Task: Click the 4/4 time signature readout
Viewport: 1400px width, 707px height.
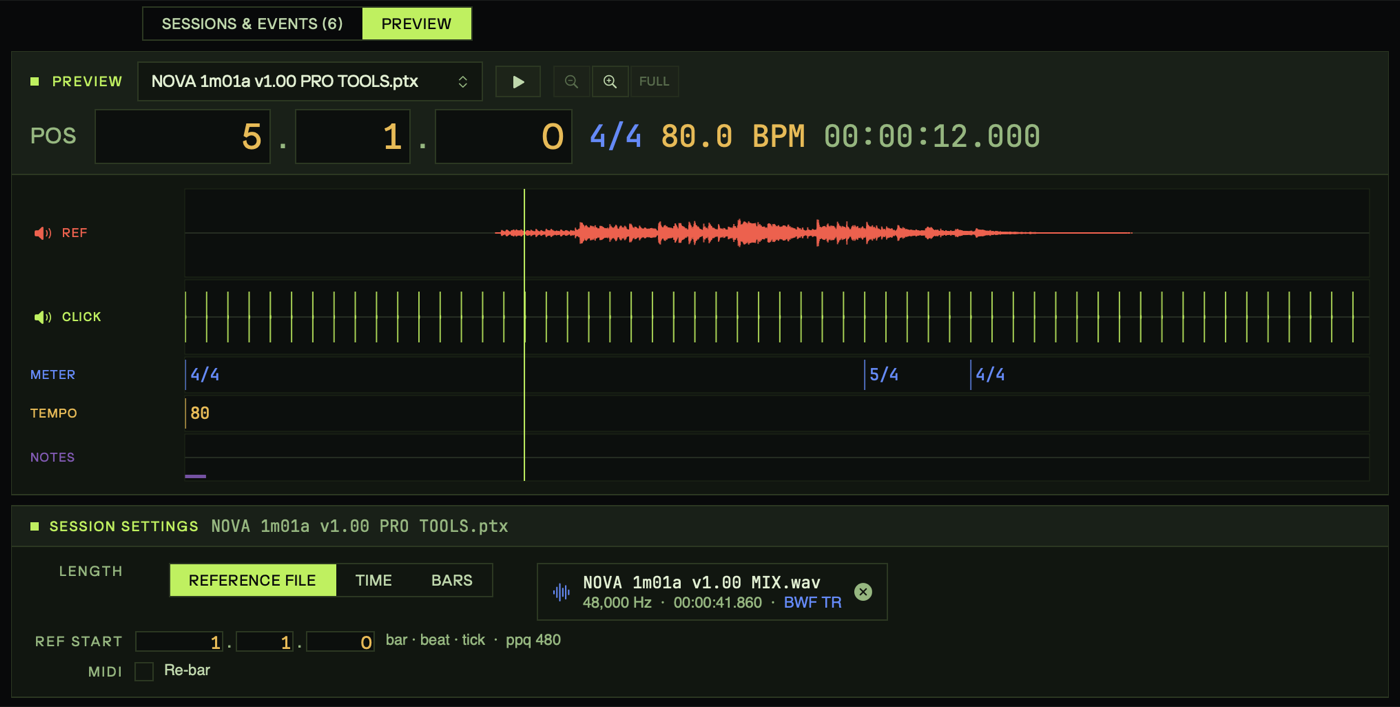Action: coord(616,136)
